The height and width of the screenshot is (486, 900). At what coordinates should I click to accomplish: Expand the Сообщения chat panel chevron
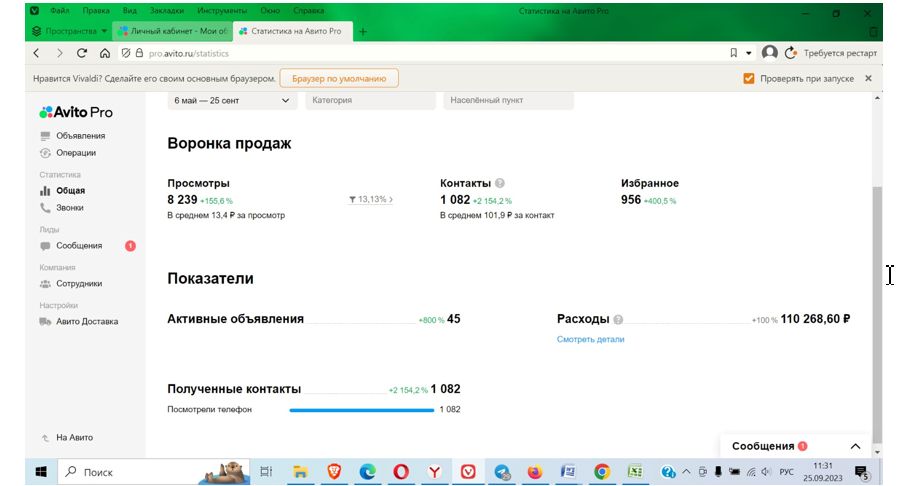click(x=855, y=446)
